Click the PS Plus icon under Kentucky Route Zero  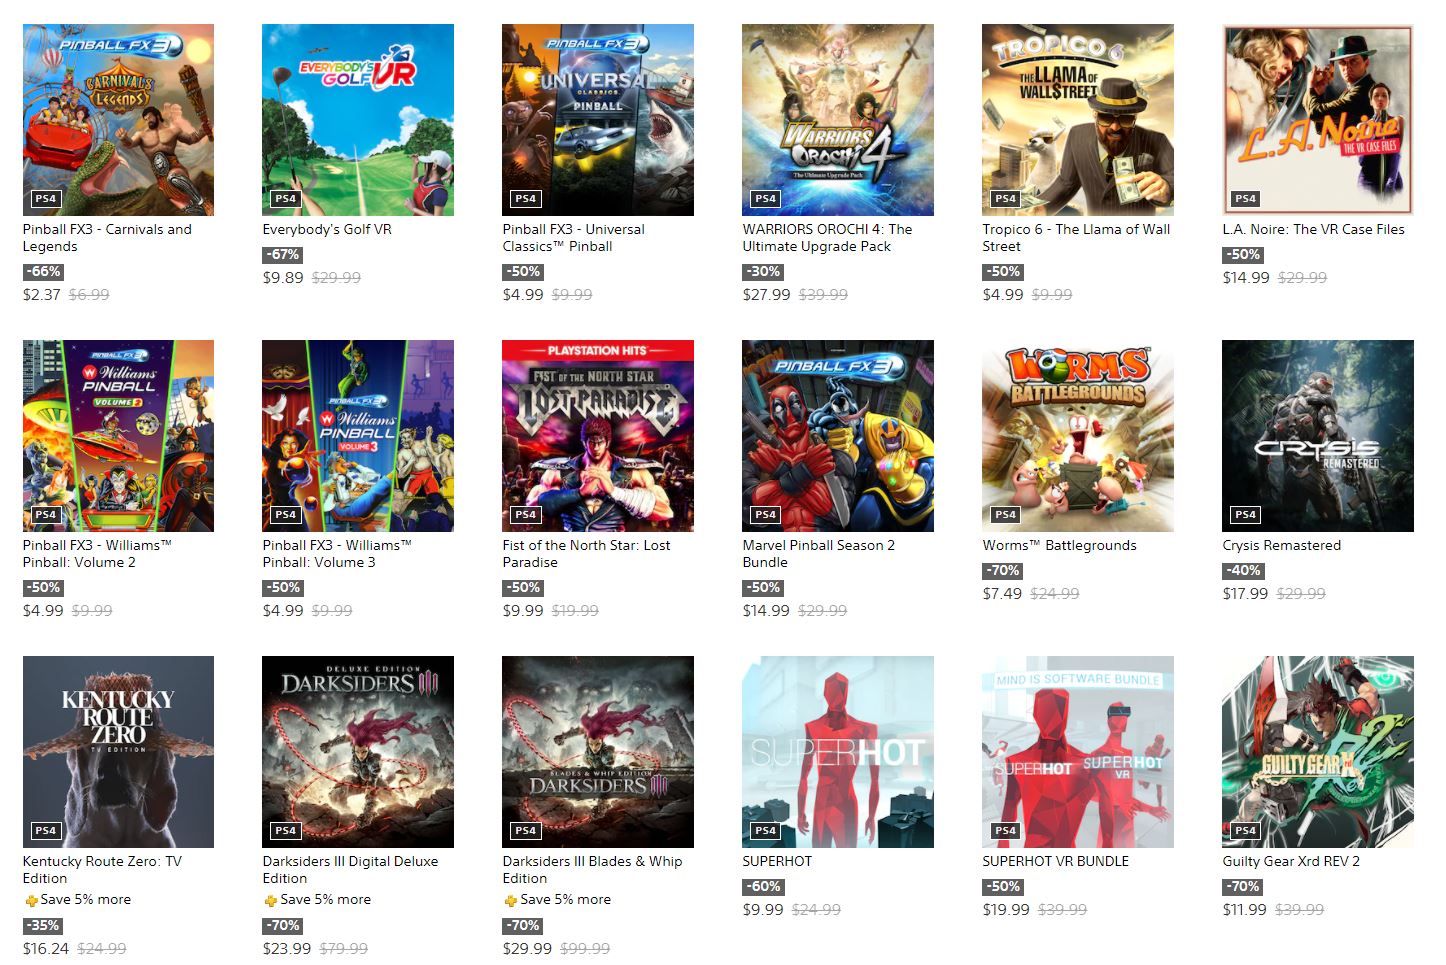click(32, 900)
